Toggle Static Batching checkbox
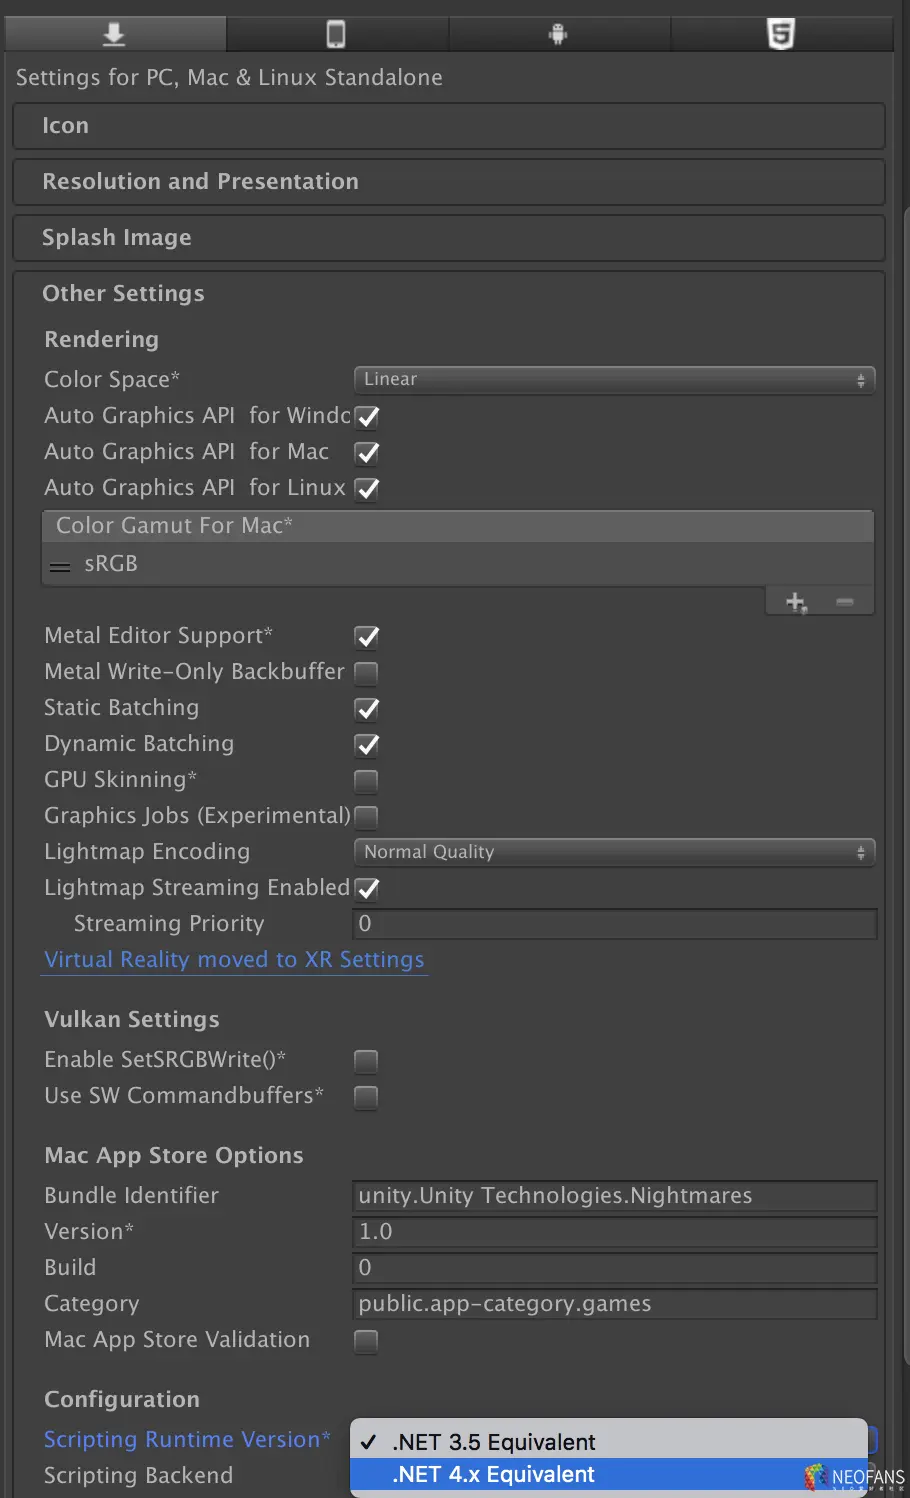Viewport: 910px width, 1498px height. [x=367, y=709]
